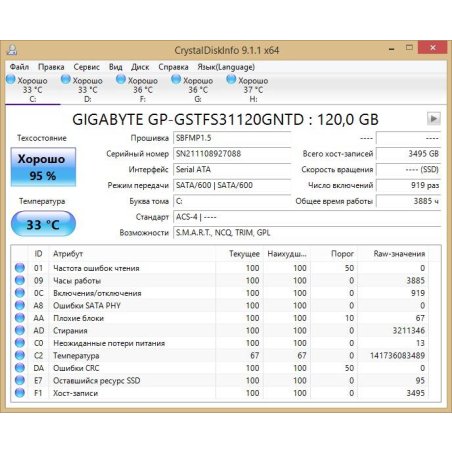
Task: Select disk C: status orb
Action: coord(11,80)
